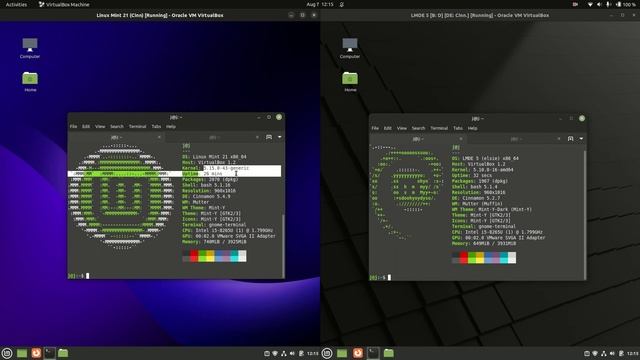Switch to the second tab in the LMDE 5 terminal
640x360 pixels.
click(x=516, y=139)
